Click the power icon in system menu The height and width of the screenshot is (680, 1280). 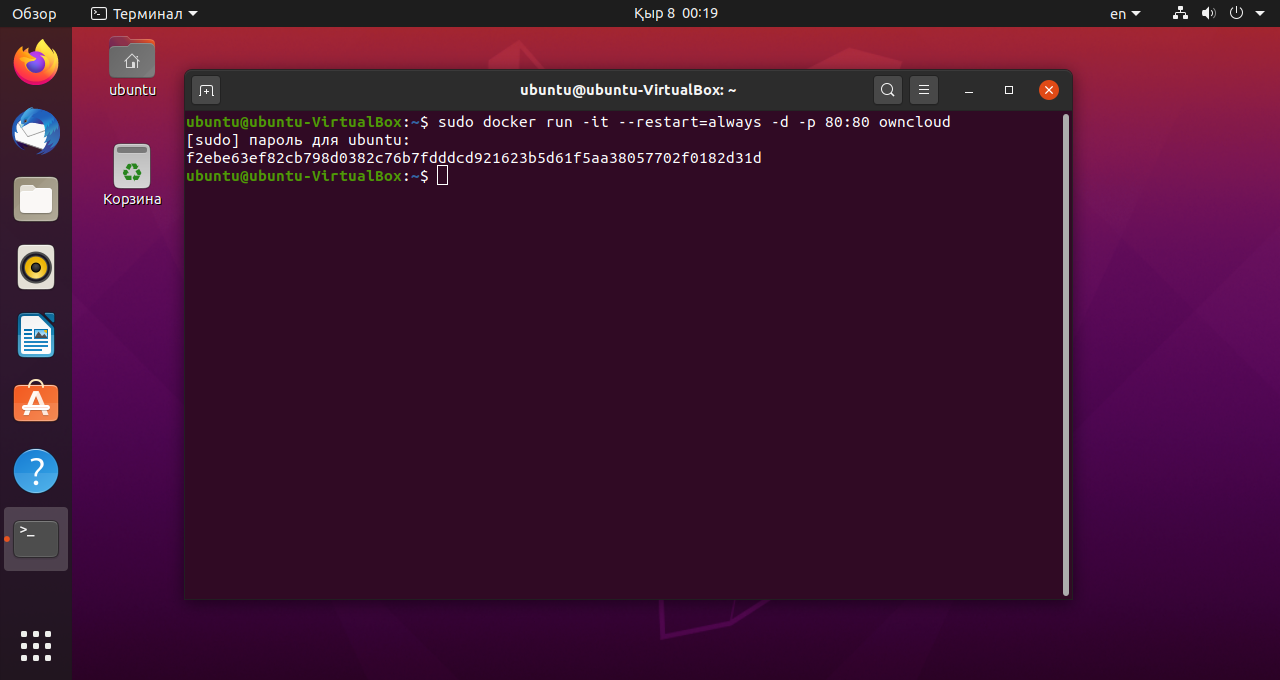point(1236,14)
